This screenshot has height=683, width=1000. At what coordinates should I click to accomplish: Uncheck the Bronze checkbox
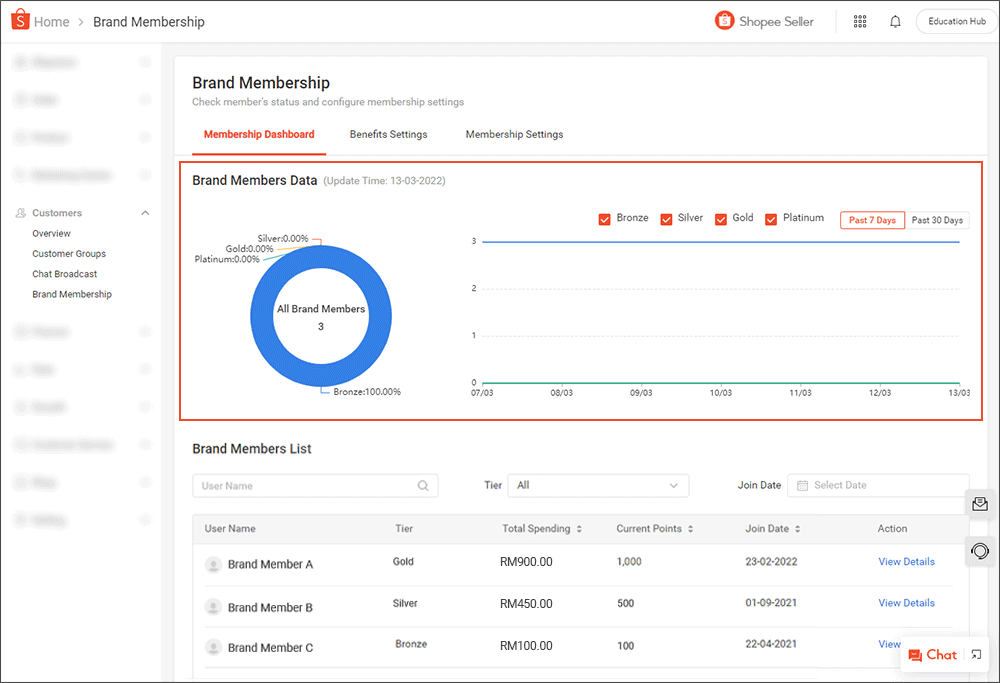605,219
